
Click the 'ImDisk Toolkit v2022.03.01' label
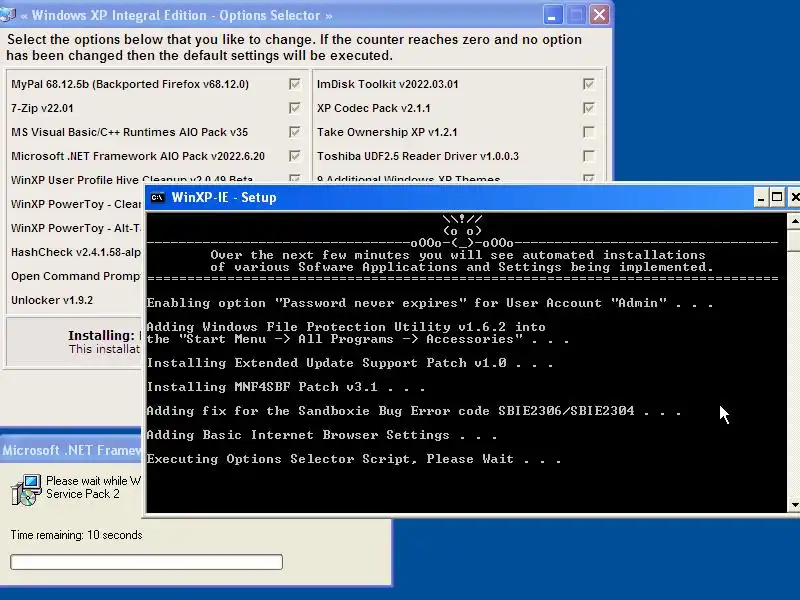click(388, 84)
